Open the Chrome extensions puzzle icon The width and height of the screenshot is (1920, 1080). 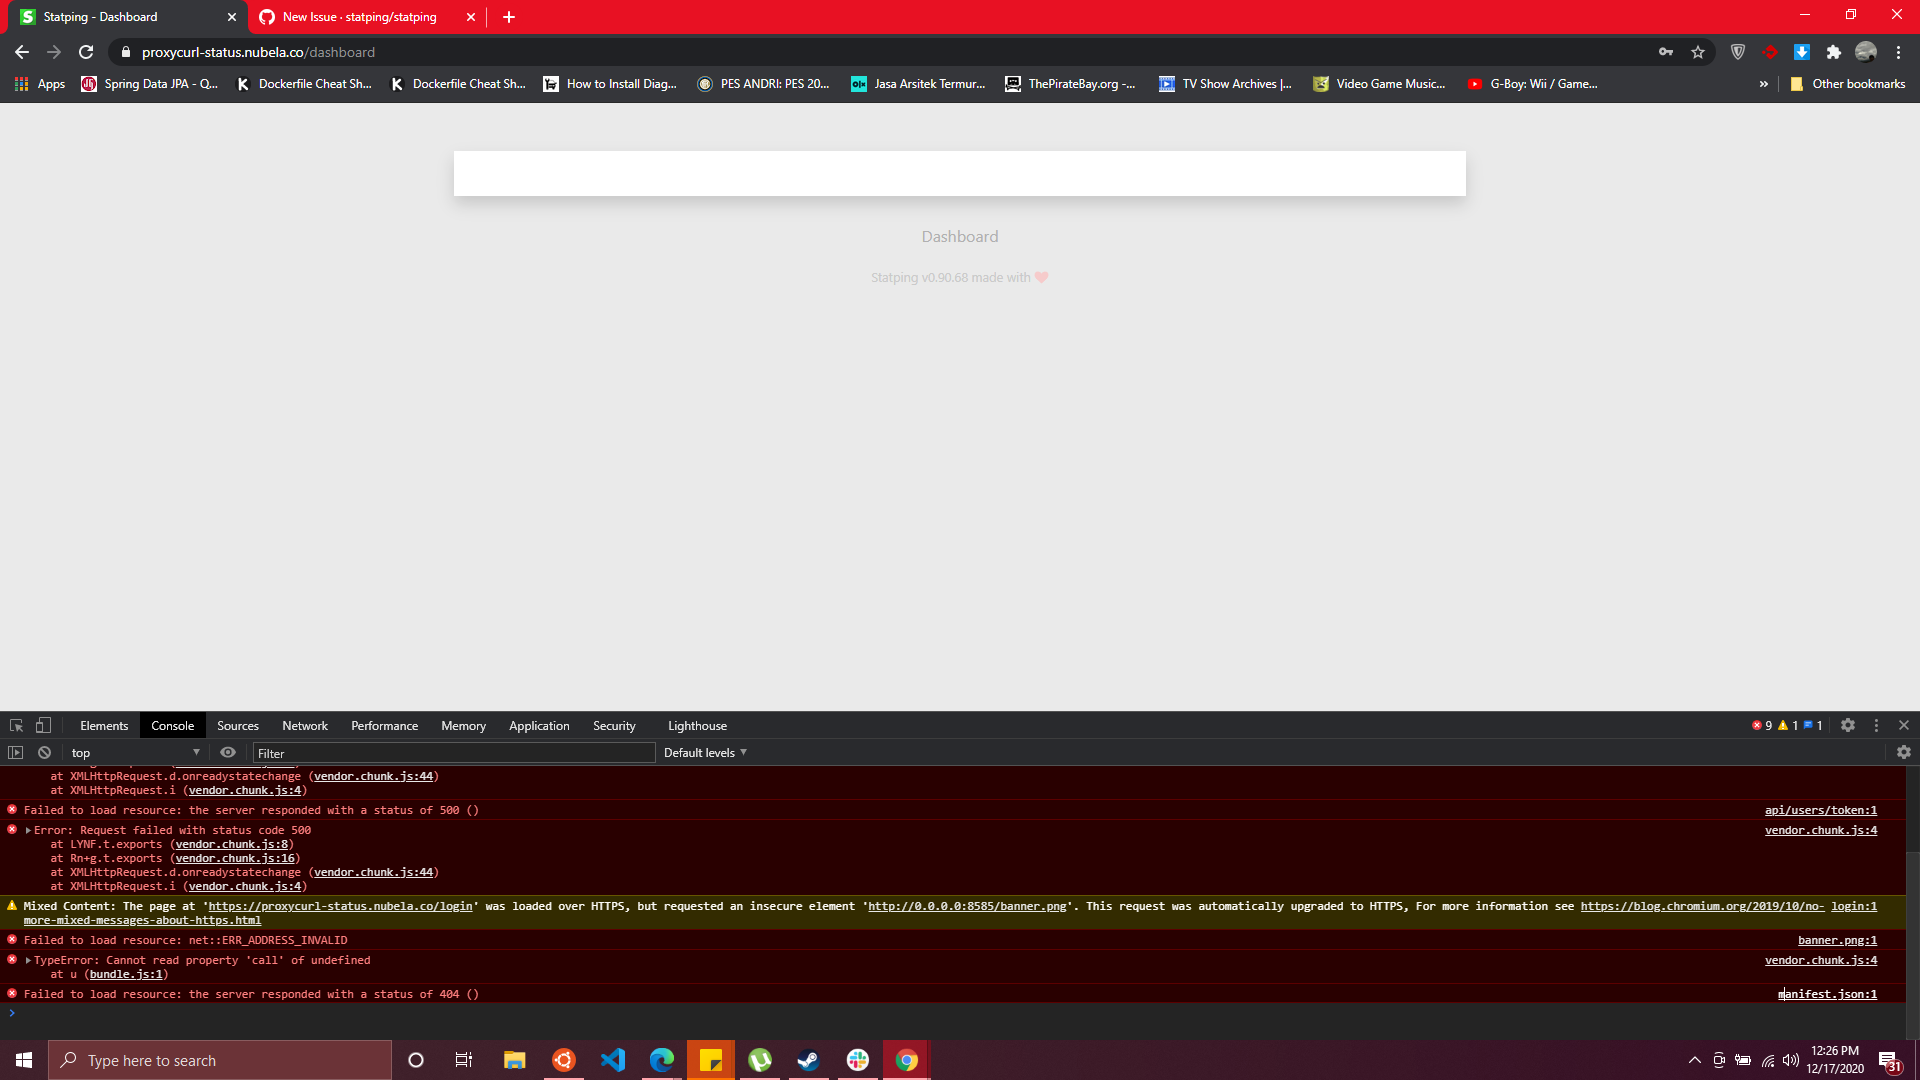1834,52
